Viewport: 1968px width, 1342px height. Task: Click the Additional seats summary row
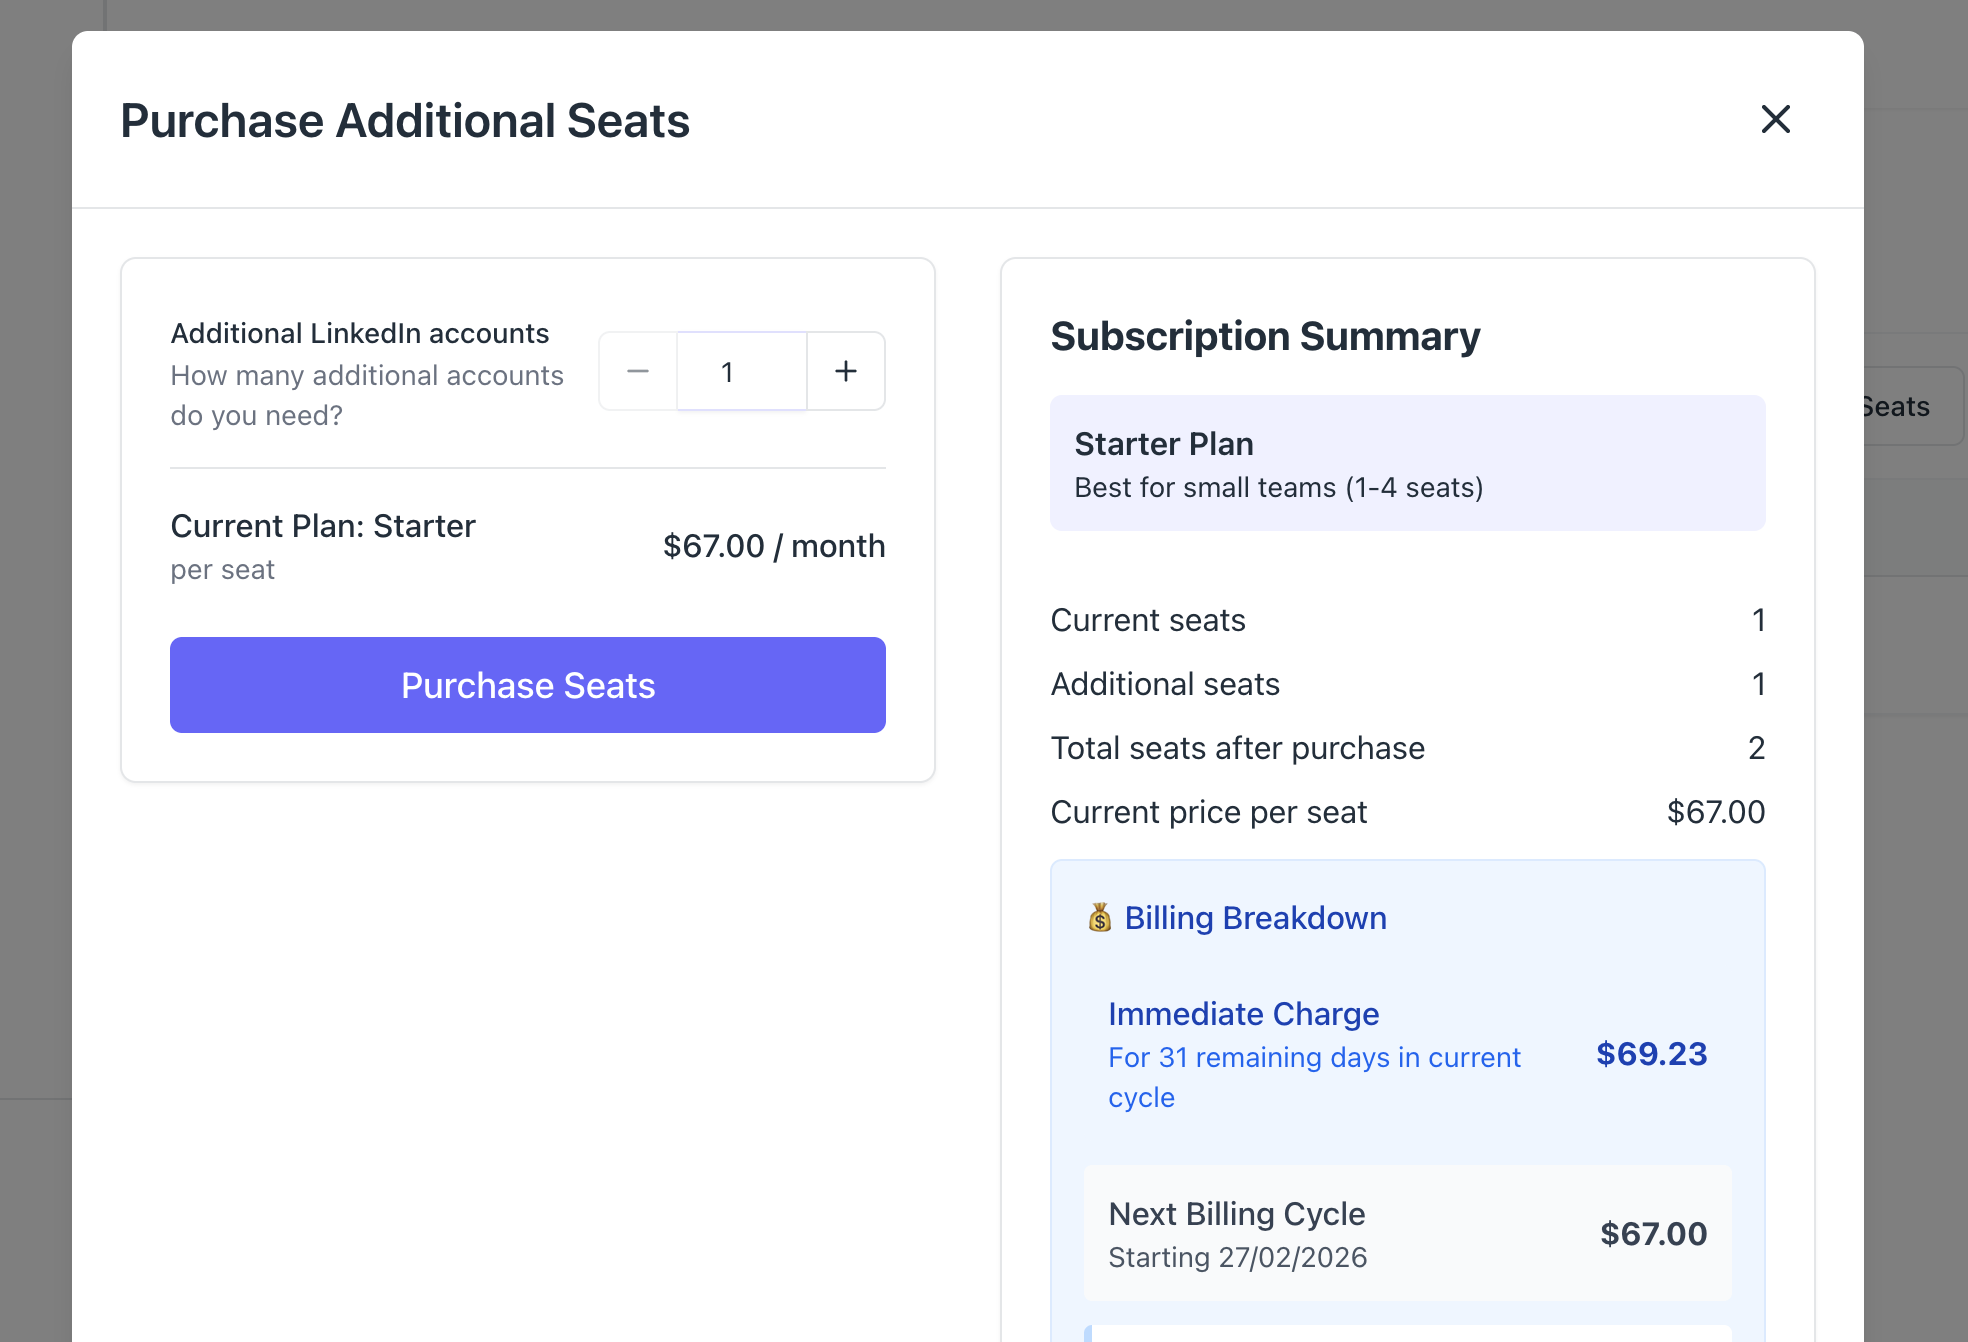(1407, 684)
